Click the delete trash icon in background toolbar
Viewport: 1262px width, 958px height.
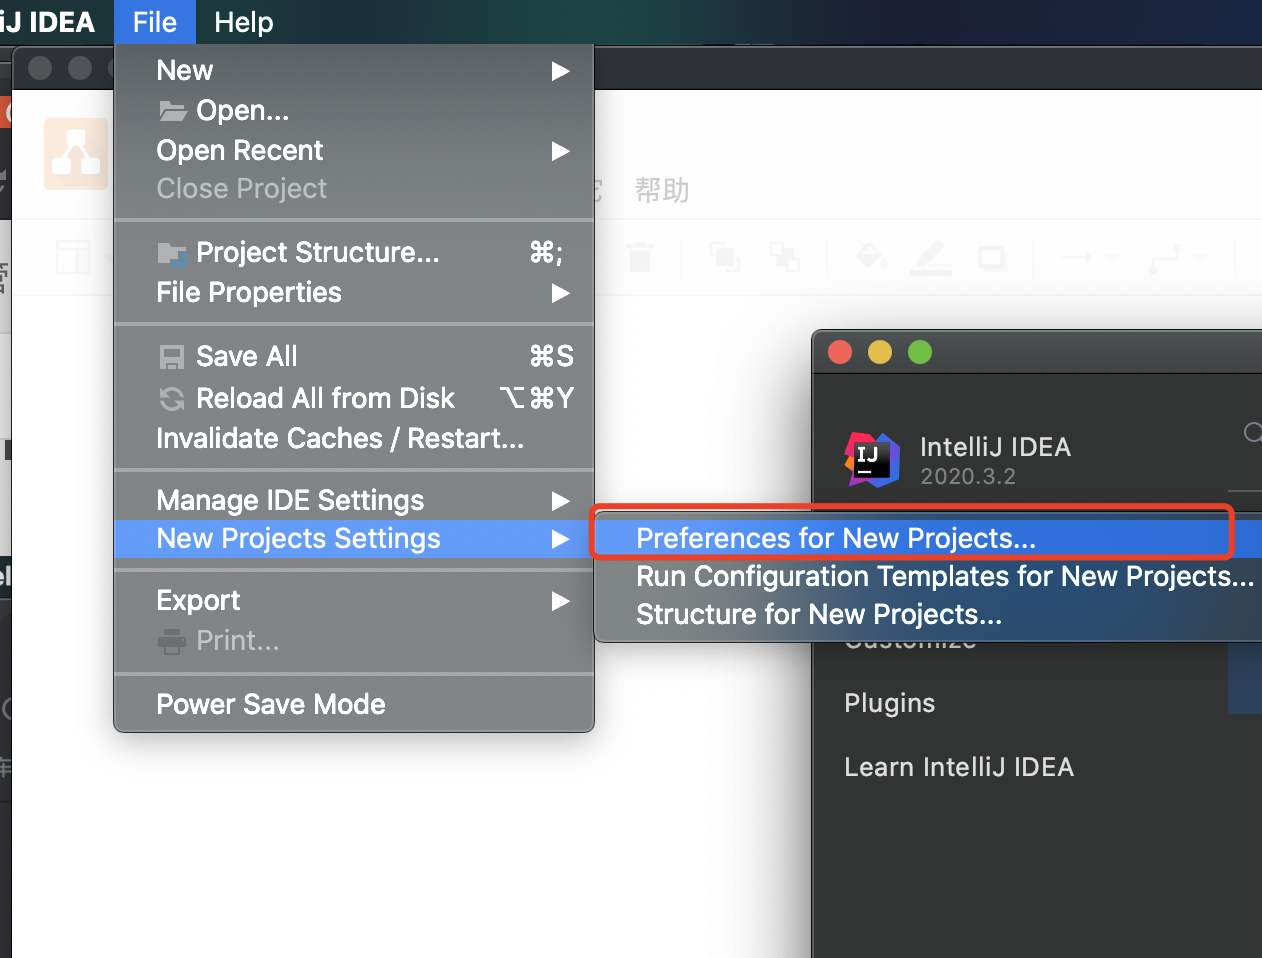tap(640, 257)
